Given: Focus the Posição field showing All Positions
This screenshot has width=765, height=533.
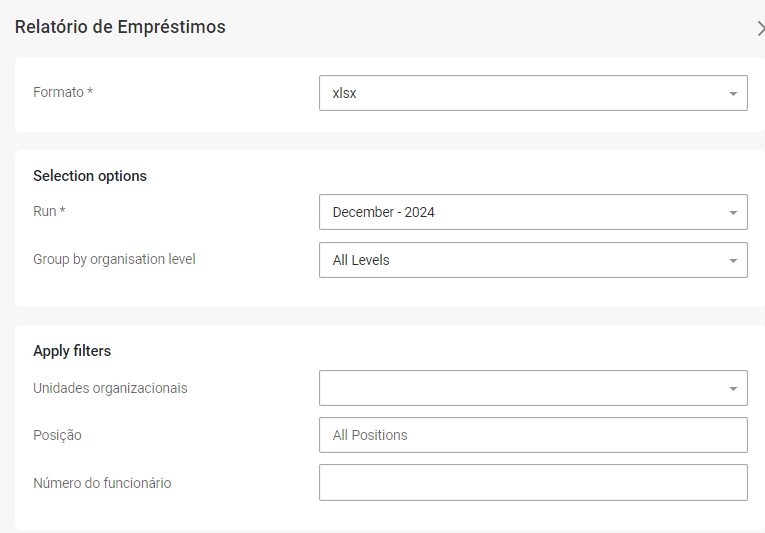Looking at the screenshot, I should [x=533, y=435].
